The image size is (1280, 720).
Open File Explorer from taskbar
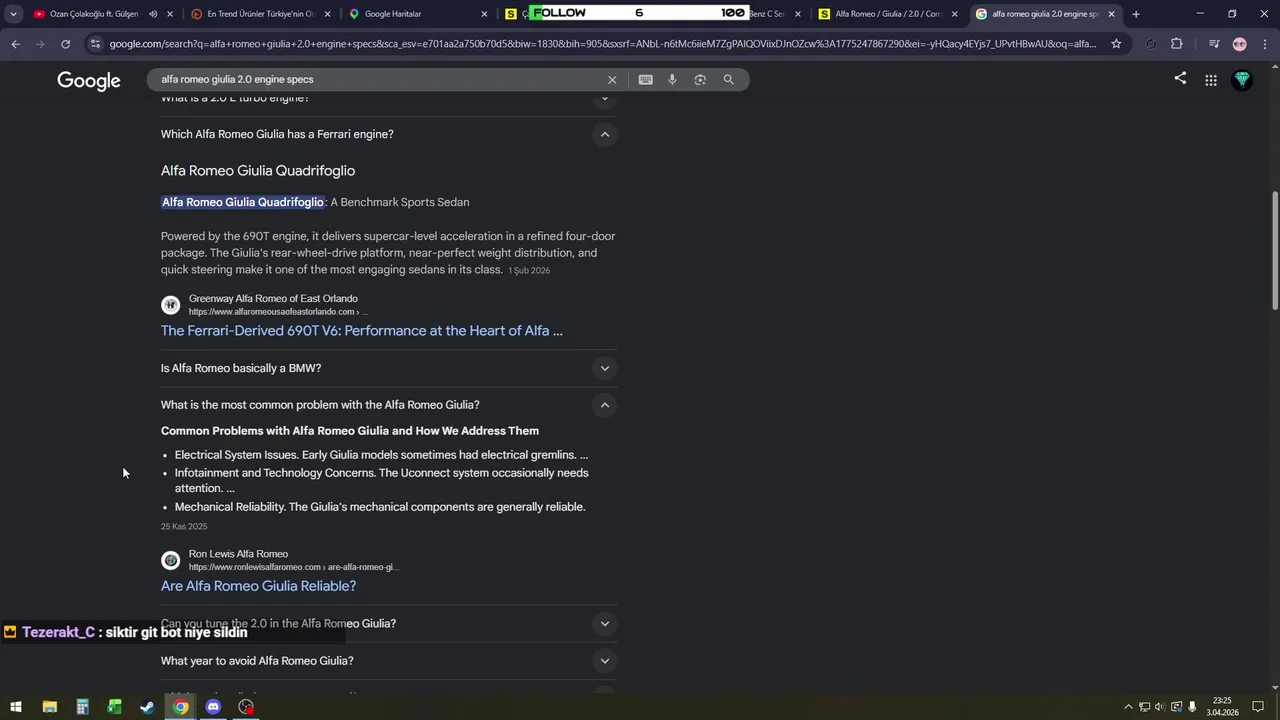click(x=49, y=707)
